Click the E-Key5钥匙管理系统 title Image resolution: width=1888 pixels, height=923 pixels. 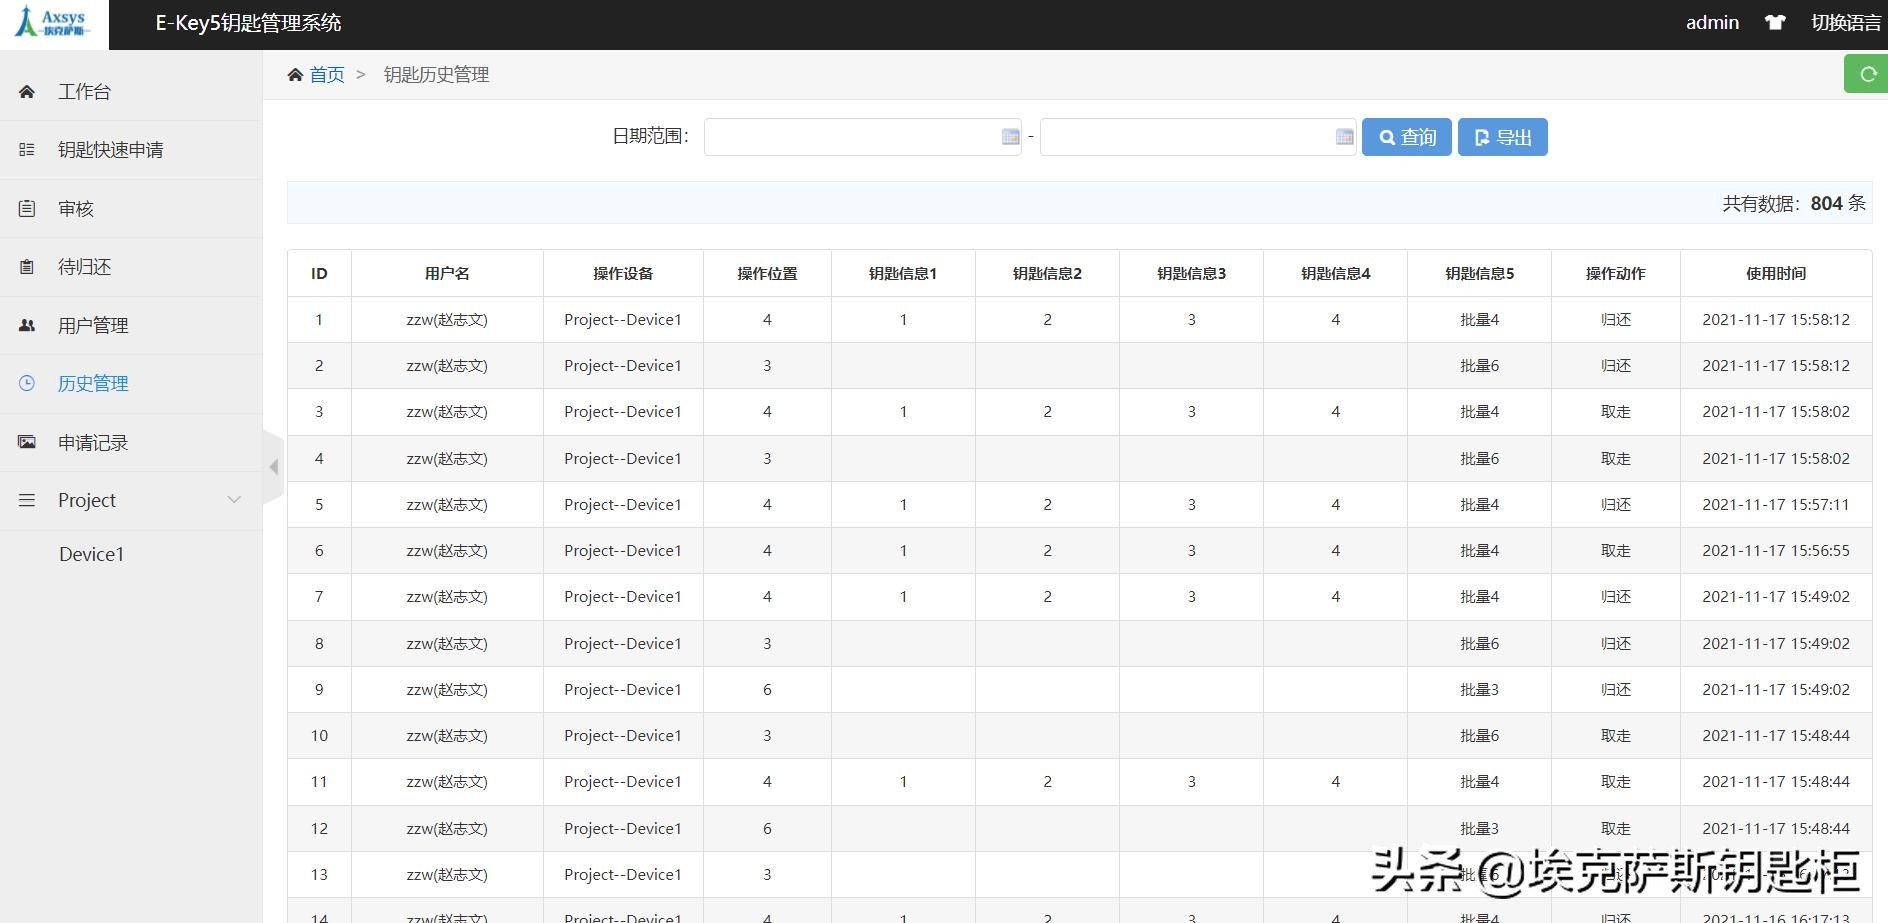tap(248, 23)
